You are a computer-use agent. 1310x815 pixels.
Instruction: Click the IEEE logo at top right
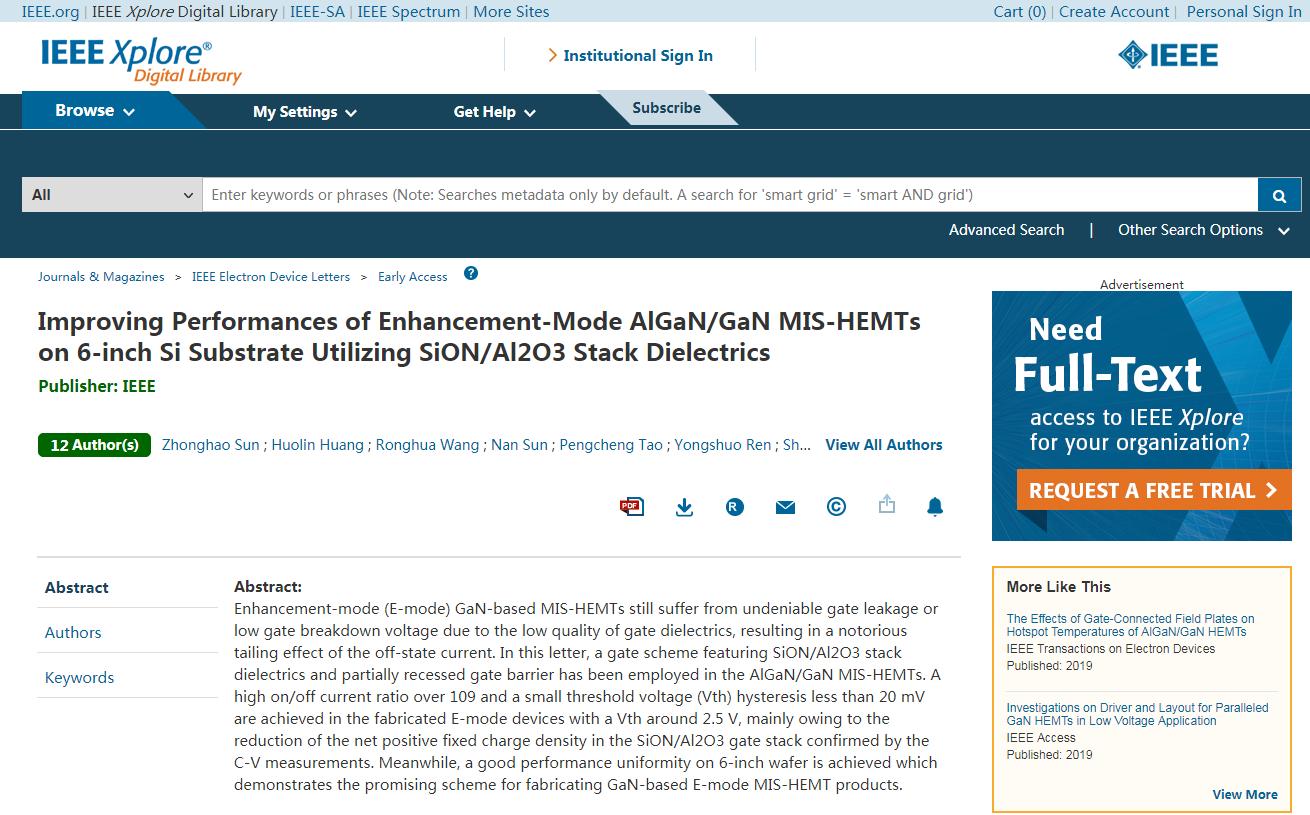point(1168,55)
